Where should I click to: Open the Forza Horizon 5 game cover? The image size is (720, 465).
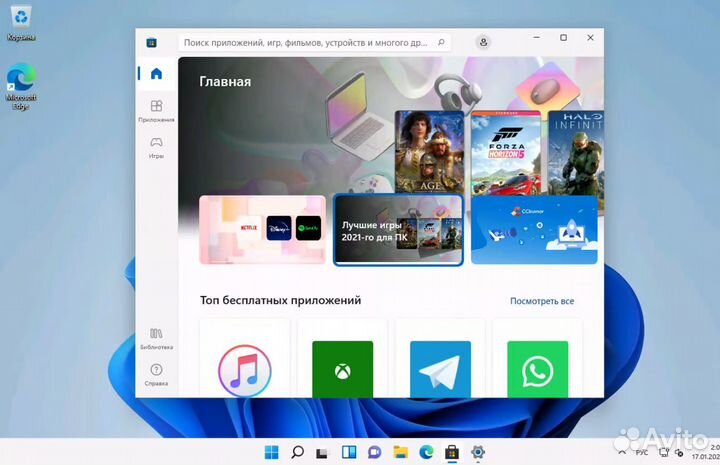pos(506,154)
